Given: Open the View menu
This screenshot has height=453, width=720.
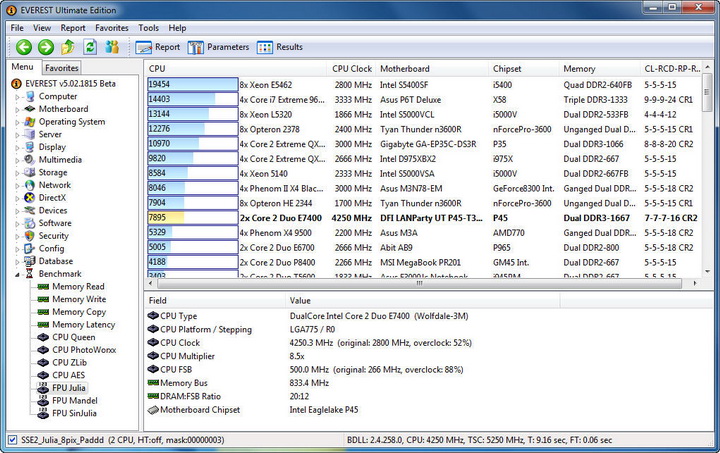Looking at the screenshot, I should click(42, 28).
